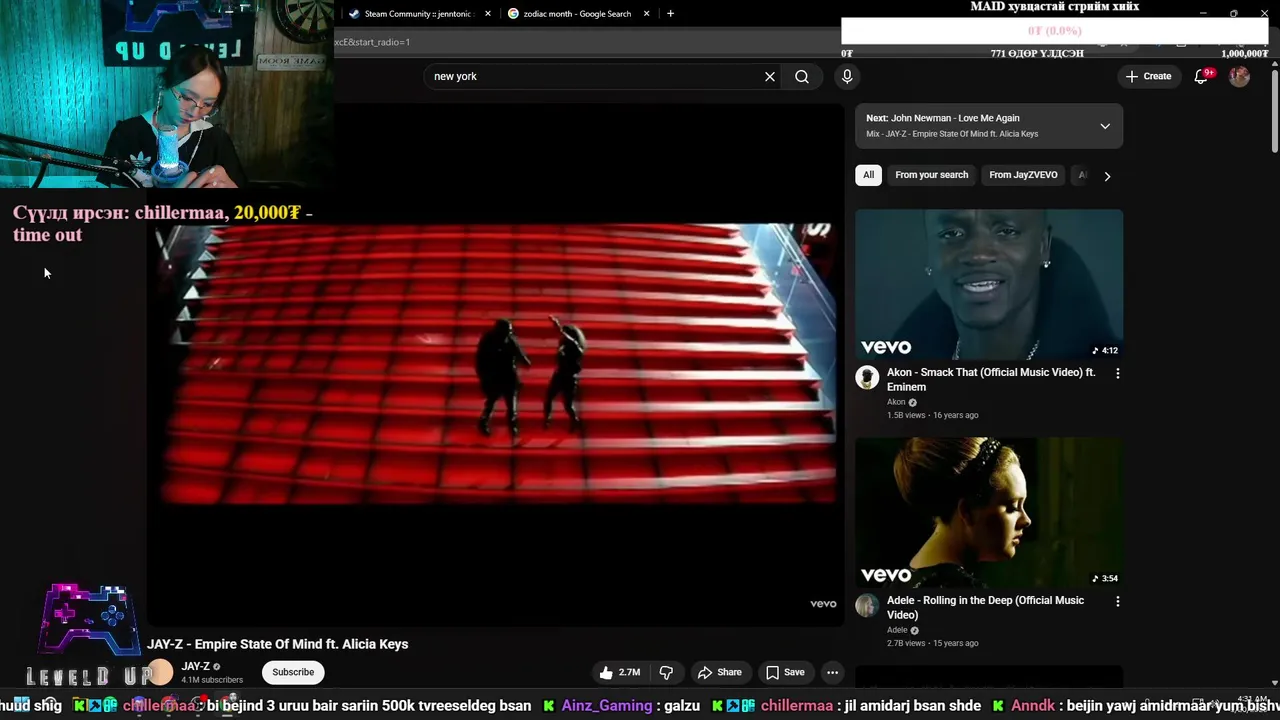Select the 'All' filter chip
This screenshot has height=720, width=1280.
coord(868,175)
